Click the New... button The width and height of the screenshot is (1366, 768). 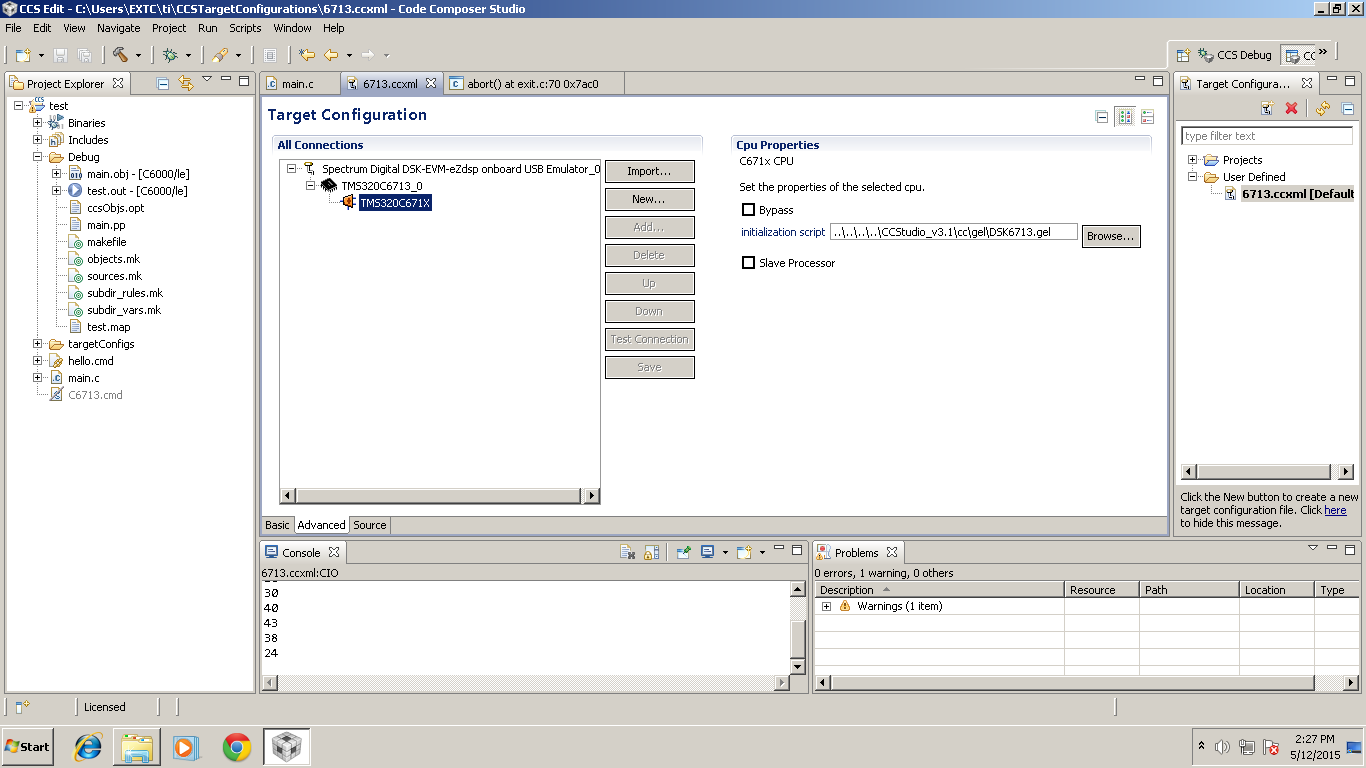649,199
